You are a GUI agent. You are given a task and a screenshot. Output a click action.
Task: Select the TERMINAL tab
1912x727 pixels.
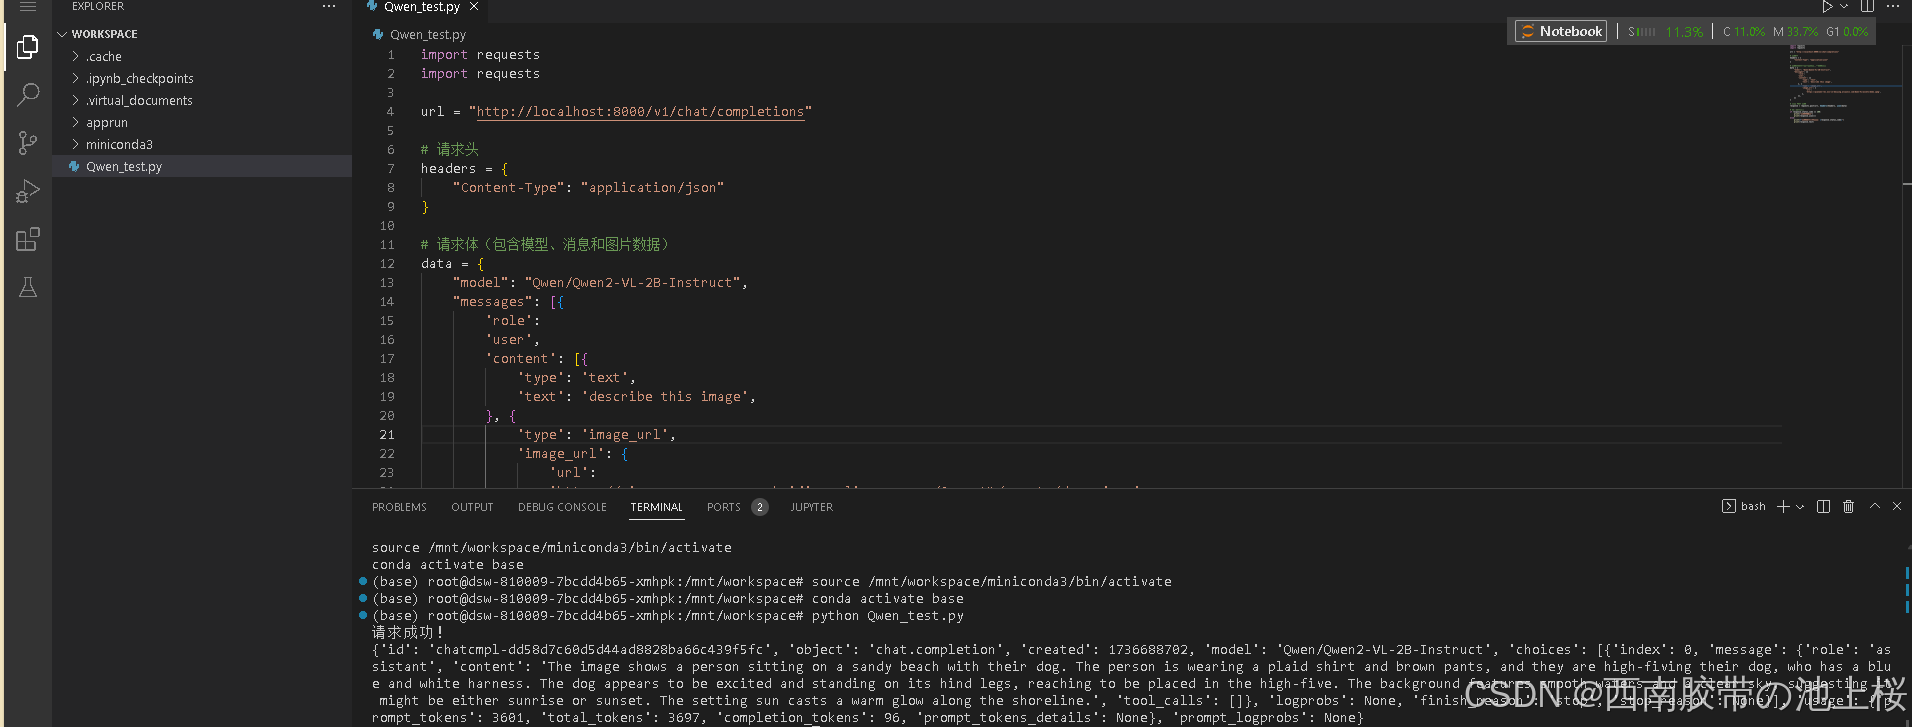(x=656, y=508)
